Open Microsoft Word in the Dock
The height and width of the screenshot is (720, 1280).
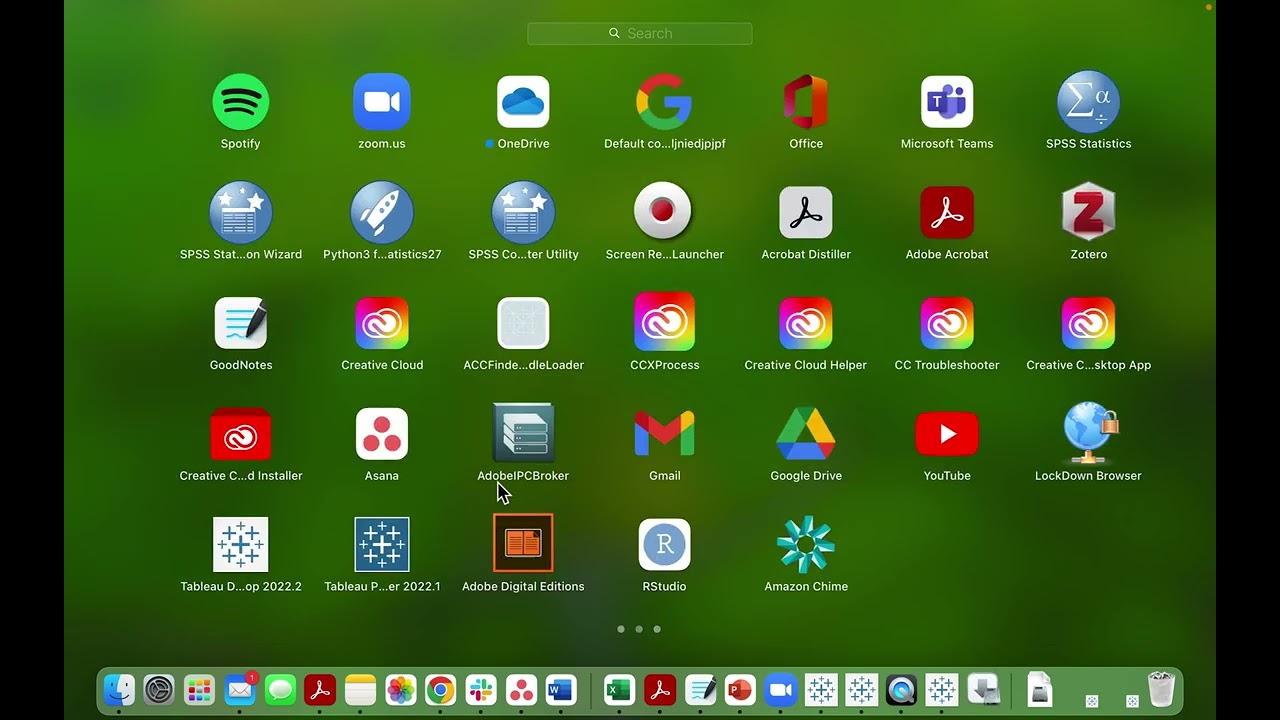tap(561, 690)
